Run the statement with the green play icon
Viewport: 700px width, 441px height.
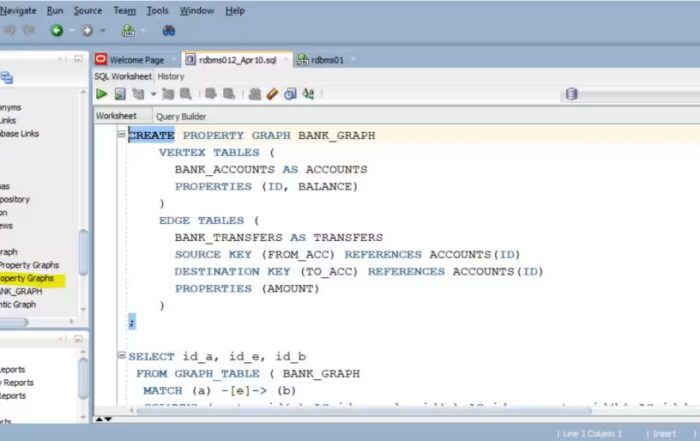pyautogui.click(x=102, y=94)
